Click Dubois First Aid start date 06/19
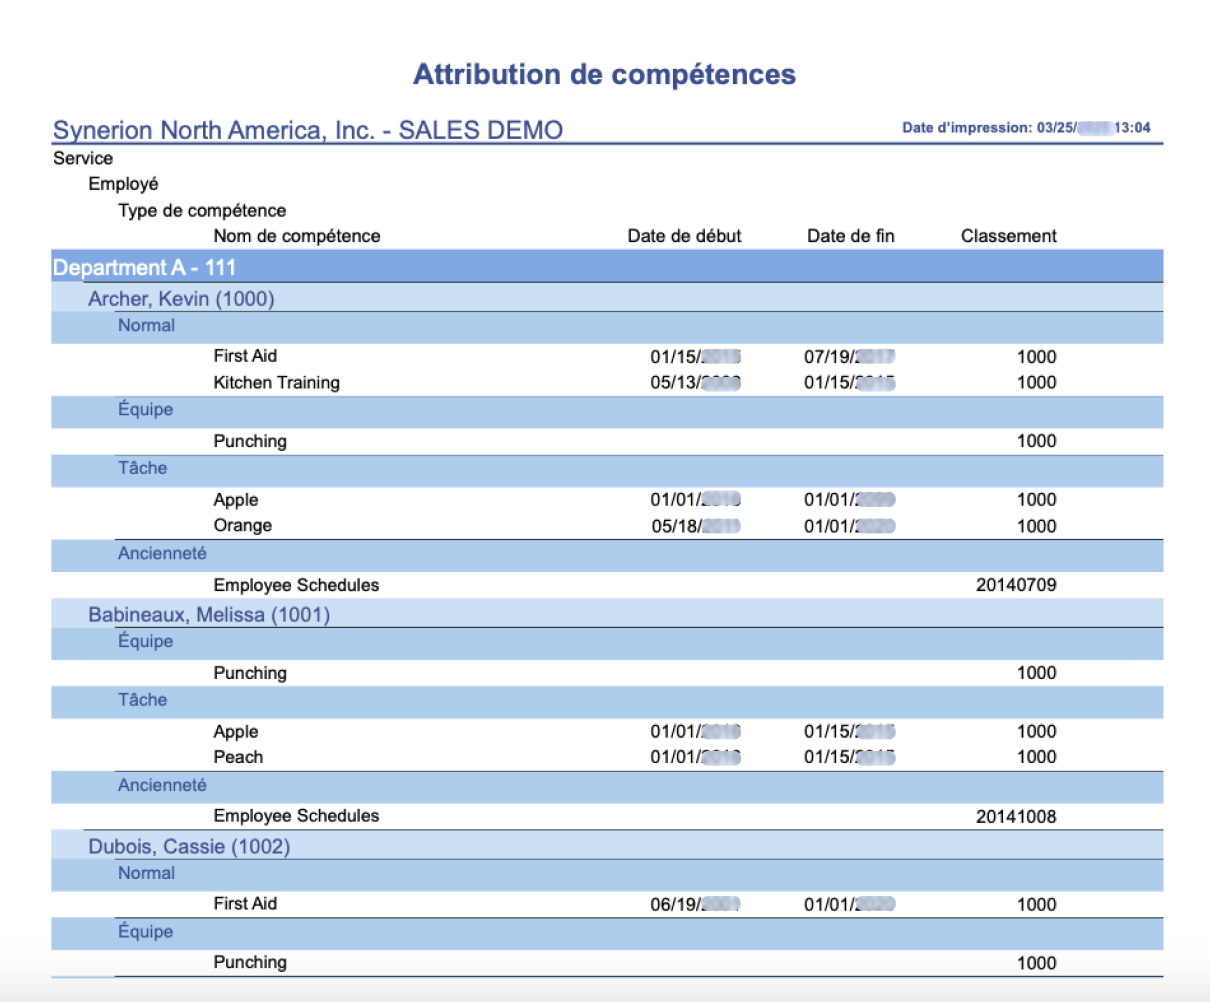The image size is (1210, 1002). click(x=695, y=905)
